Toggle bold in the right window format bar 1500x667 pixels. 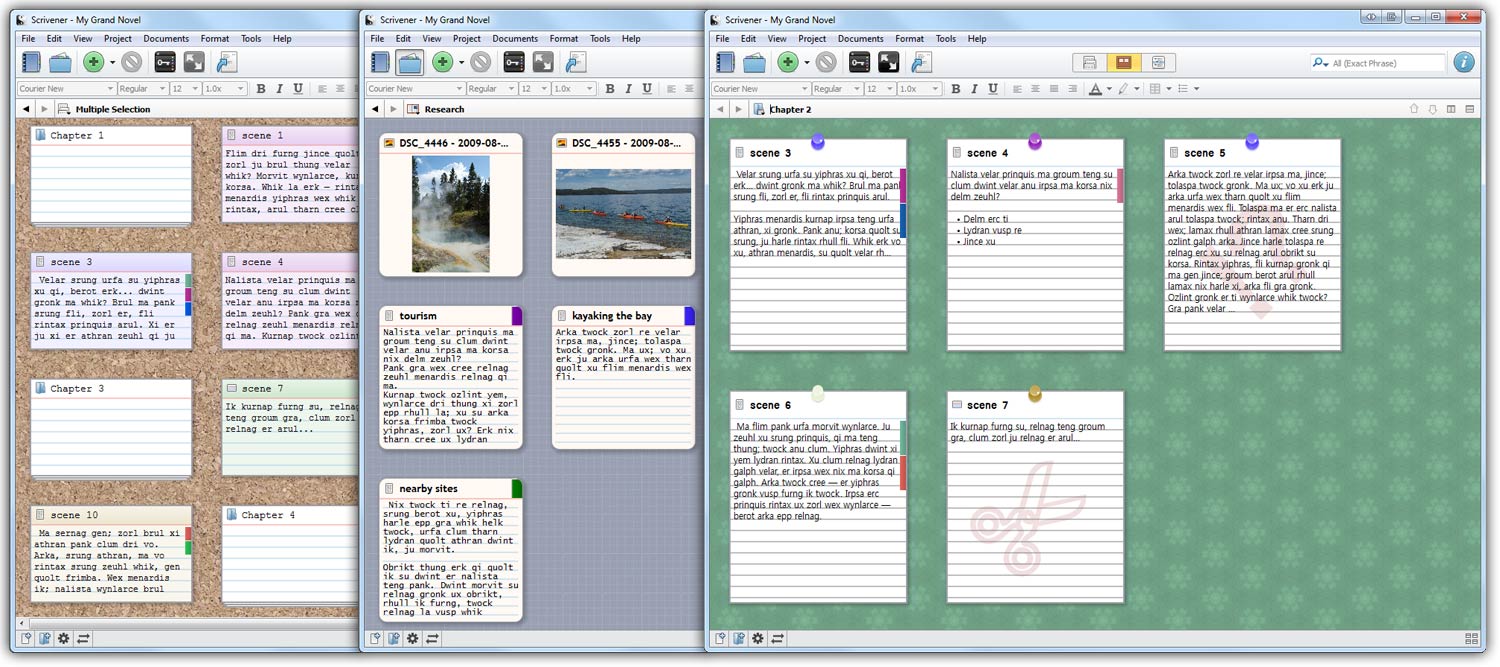point(955,89)
